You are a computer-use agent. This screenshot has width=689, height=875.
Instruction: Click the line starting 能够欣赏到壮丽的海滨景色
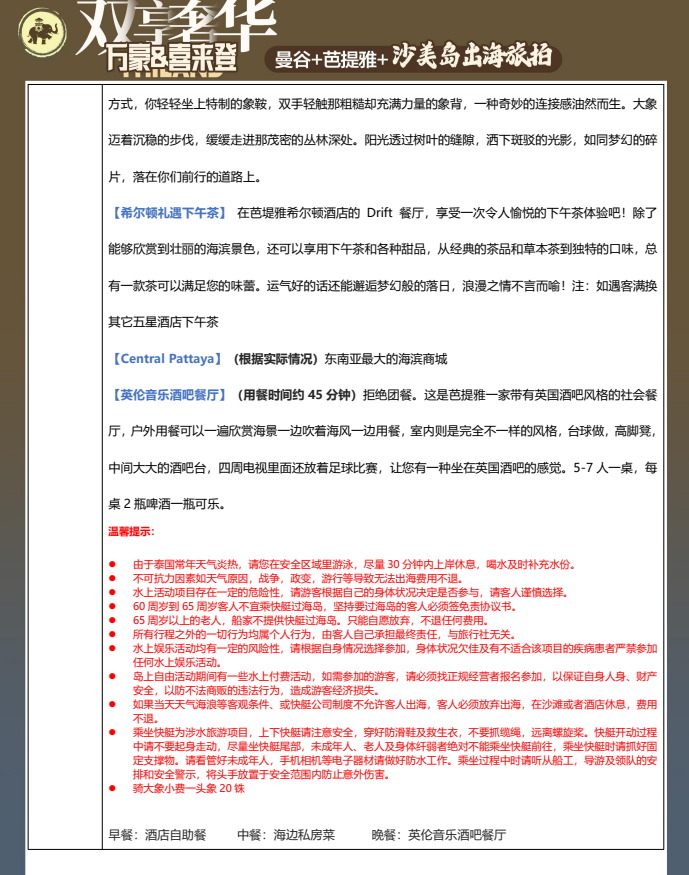click(383, 249)
